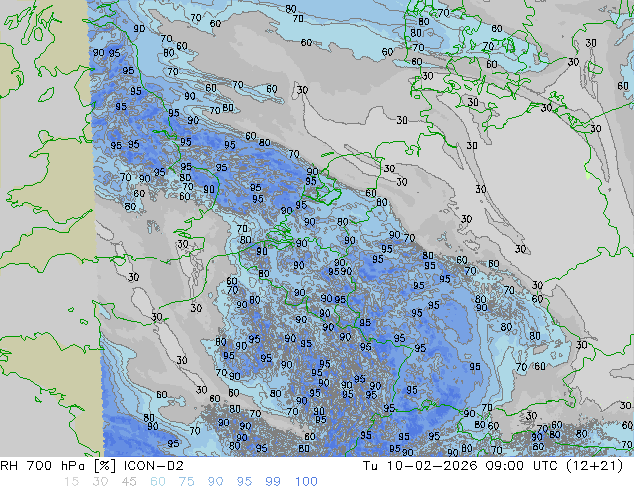Click the 90 value in the bottom legend

coord(216,482)
